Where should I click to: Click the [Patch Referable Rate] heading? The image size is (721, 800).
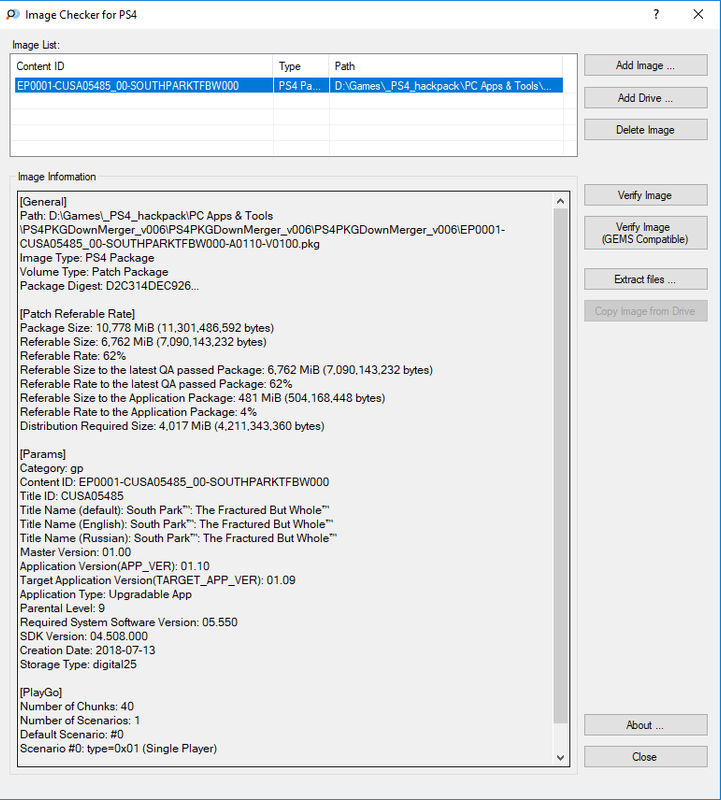click(x=77, y=314)
